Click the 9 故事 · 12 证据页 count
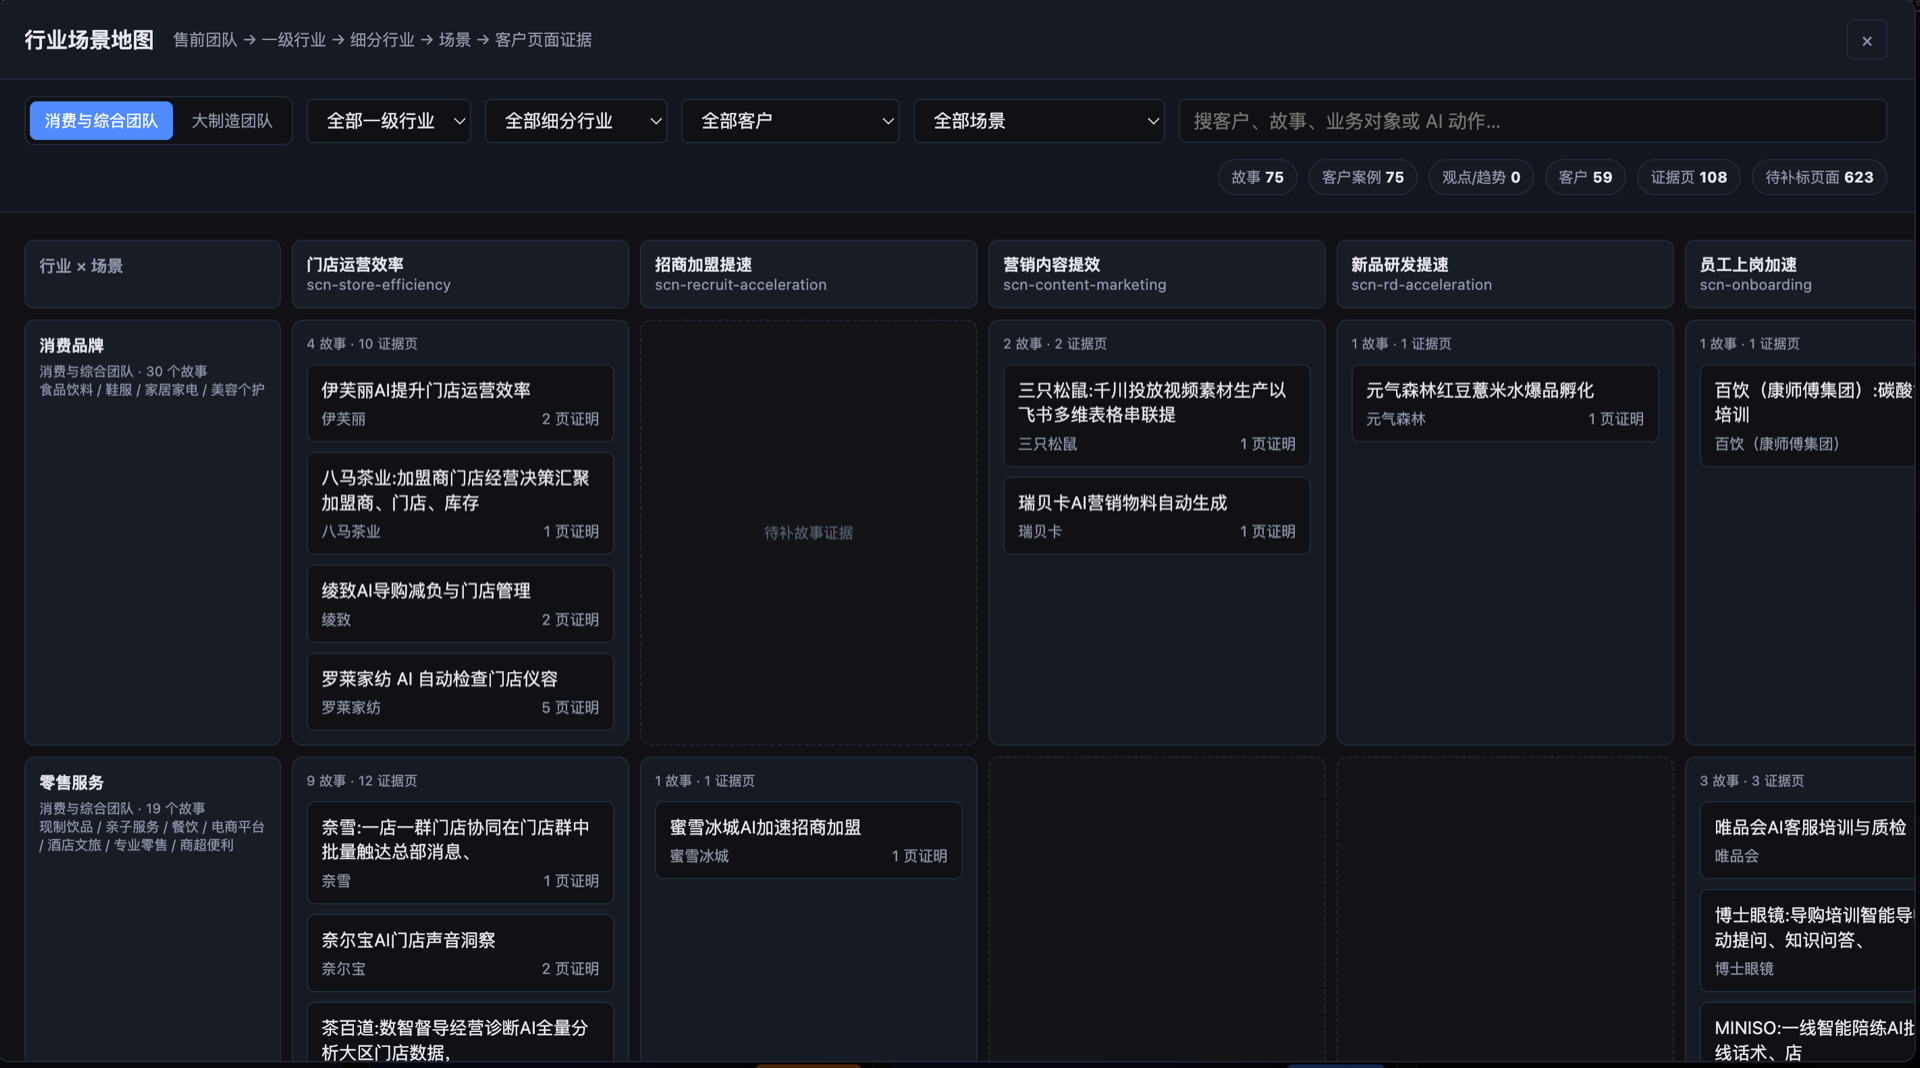 tap(362, 781)
